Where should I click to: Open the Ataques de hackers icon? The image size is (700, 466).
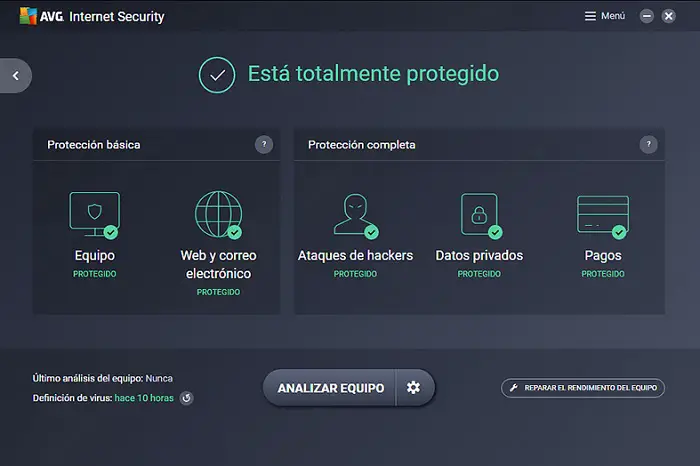[x=356, y=216]
